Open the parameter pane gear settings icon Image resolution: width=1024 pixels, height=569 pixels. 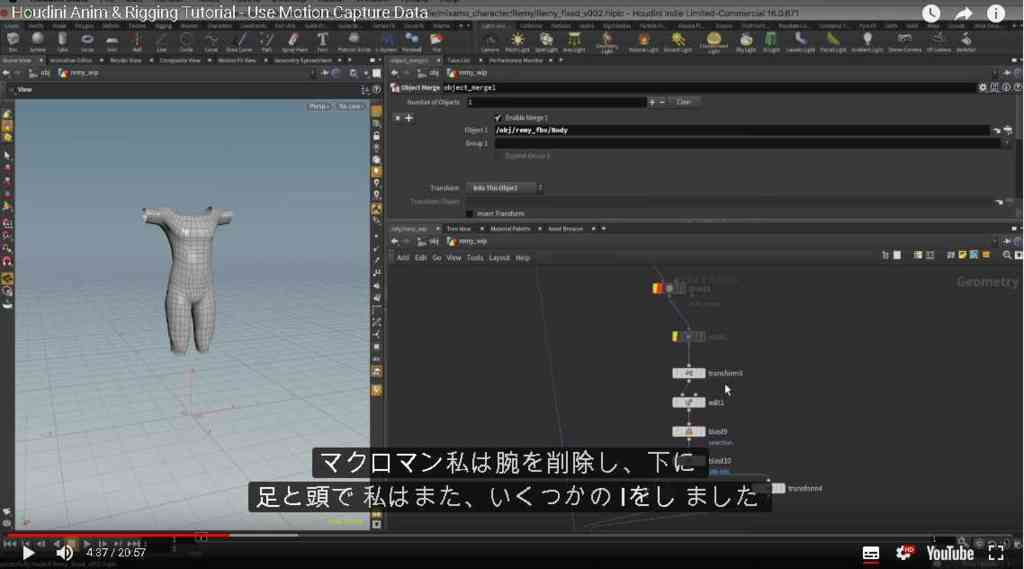(982, 88)
